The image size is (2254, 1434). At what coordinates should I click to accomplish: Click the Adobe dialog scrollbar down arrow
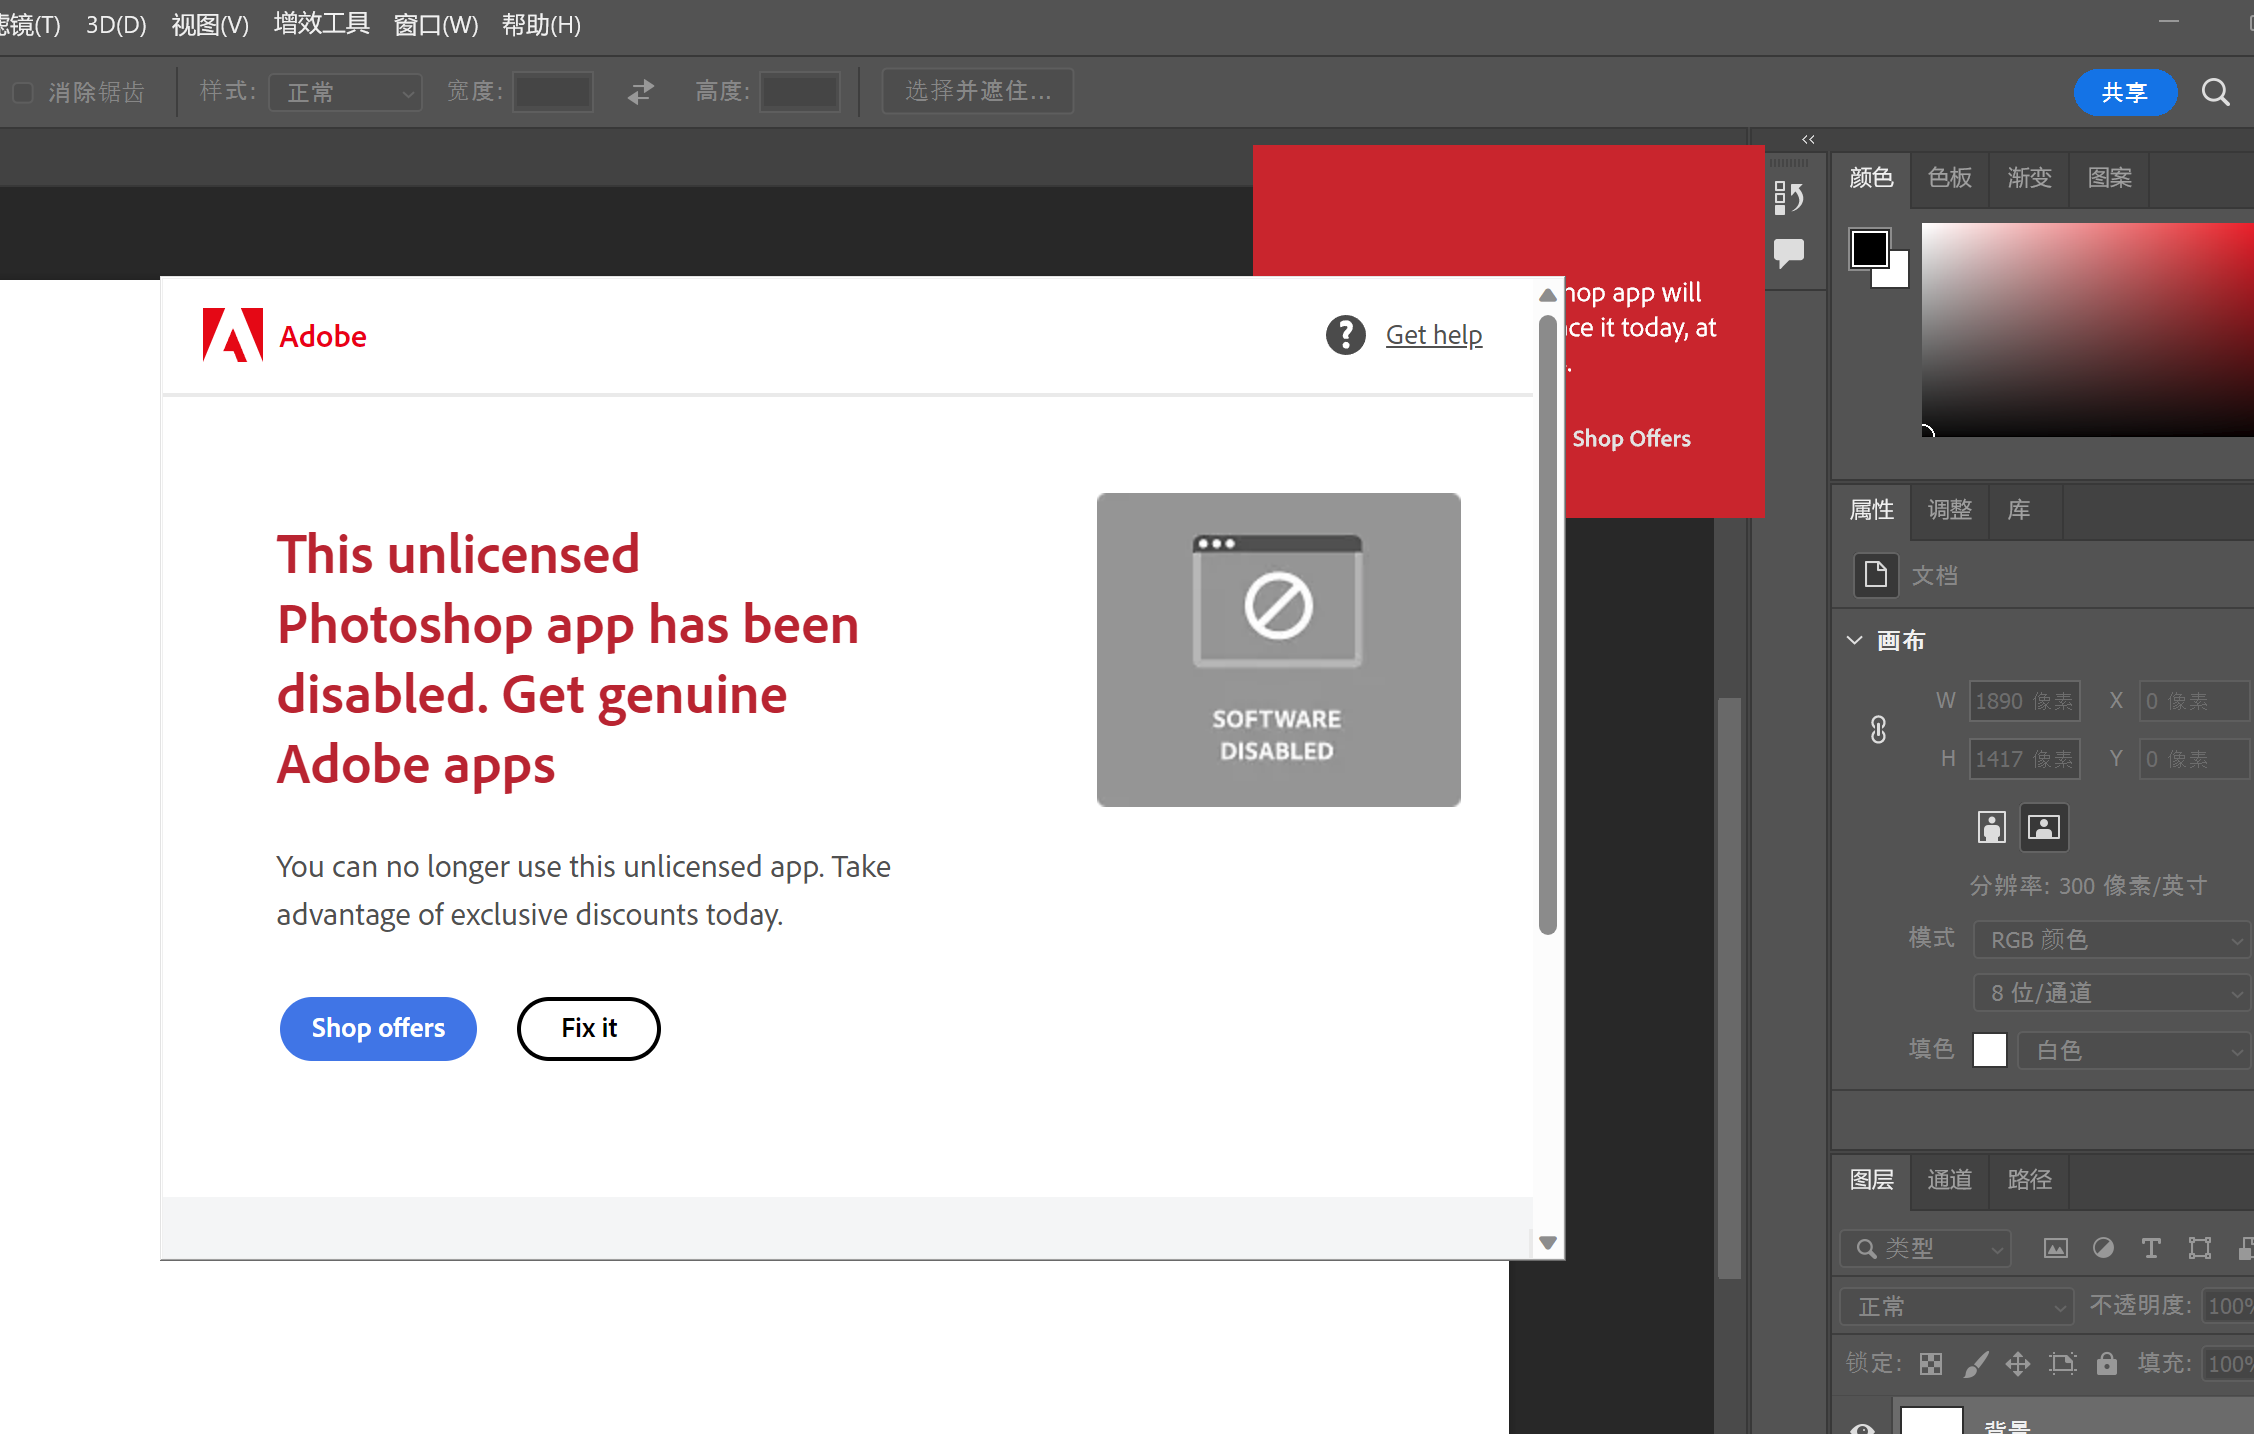point(1548,1243)
